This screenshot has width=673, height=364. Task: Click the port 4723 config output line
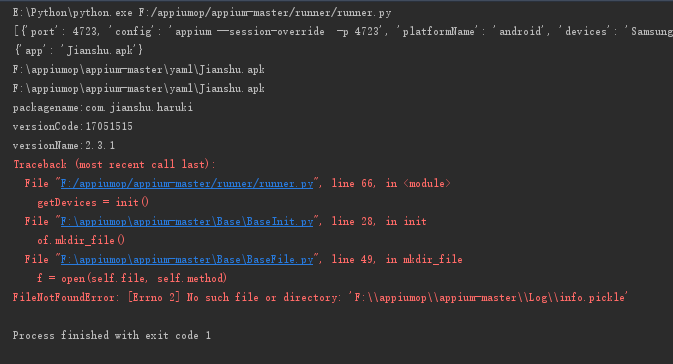tap(343, 32)
